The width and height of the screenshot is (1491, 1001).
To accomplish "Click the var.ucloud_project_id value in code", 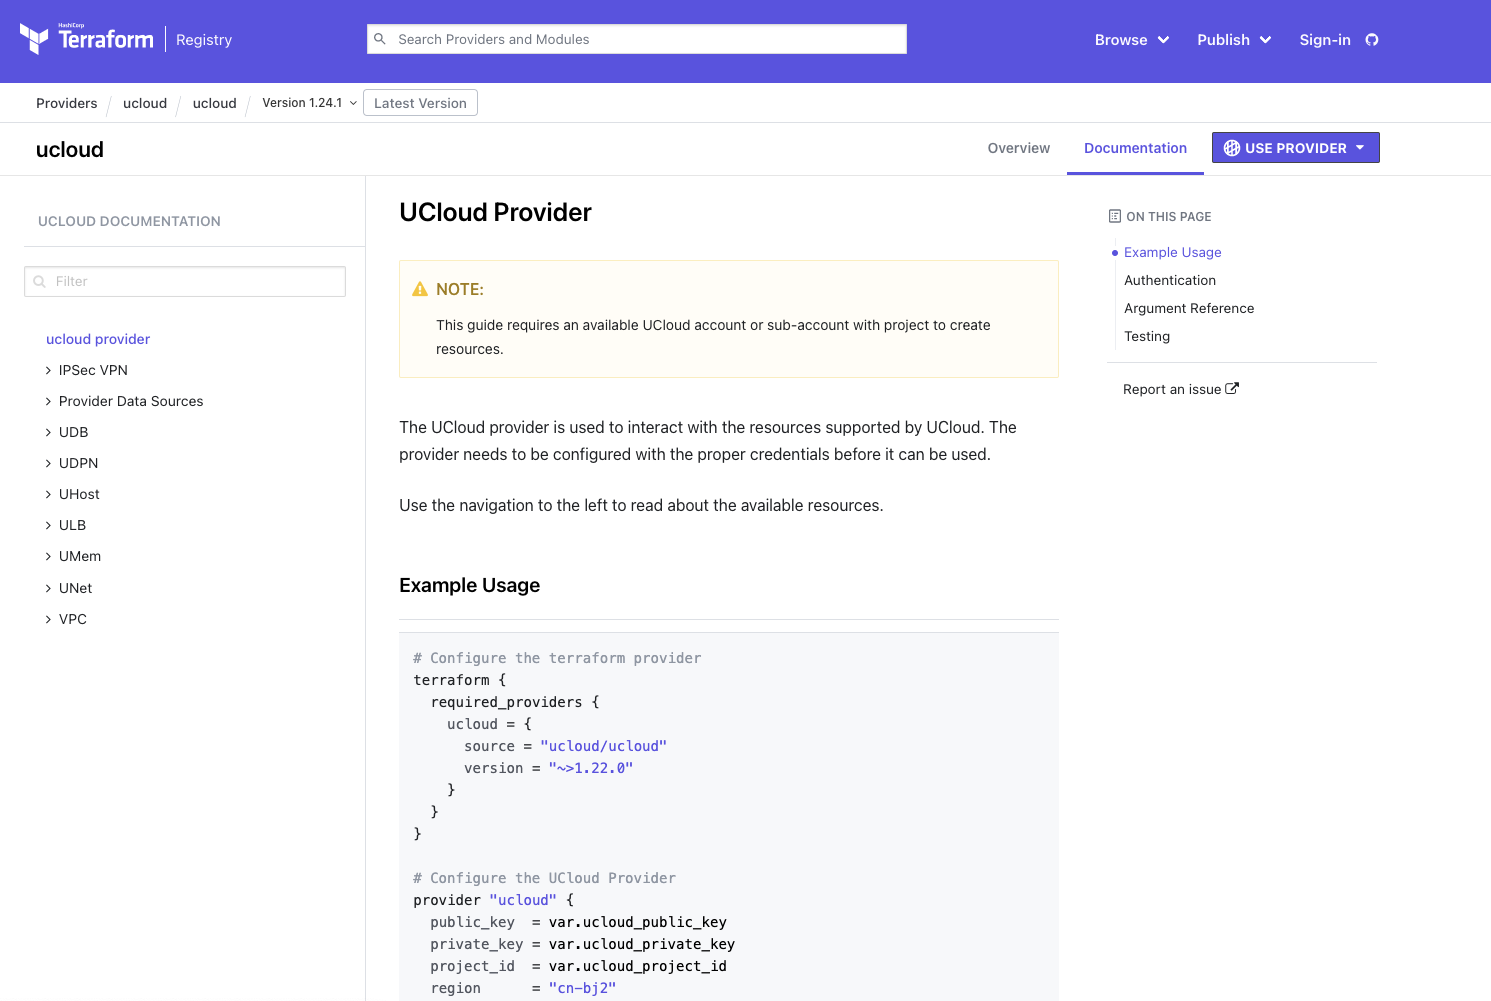I will point(638,966).
